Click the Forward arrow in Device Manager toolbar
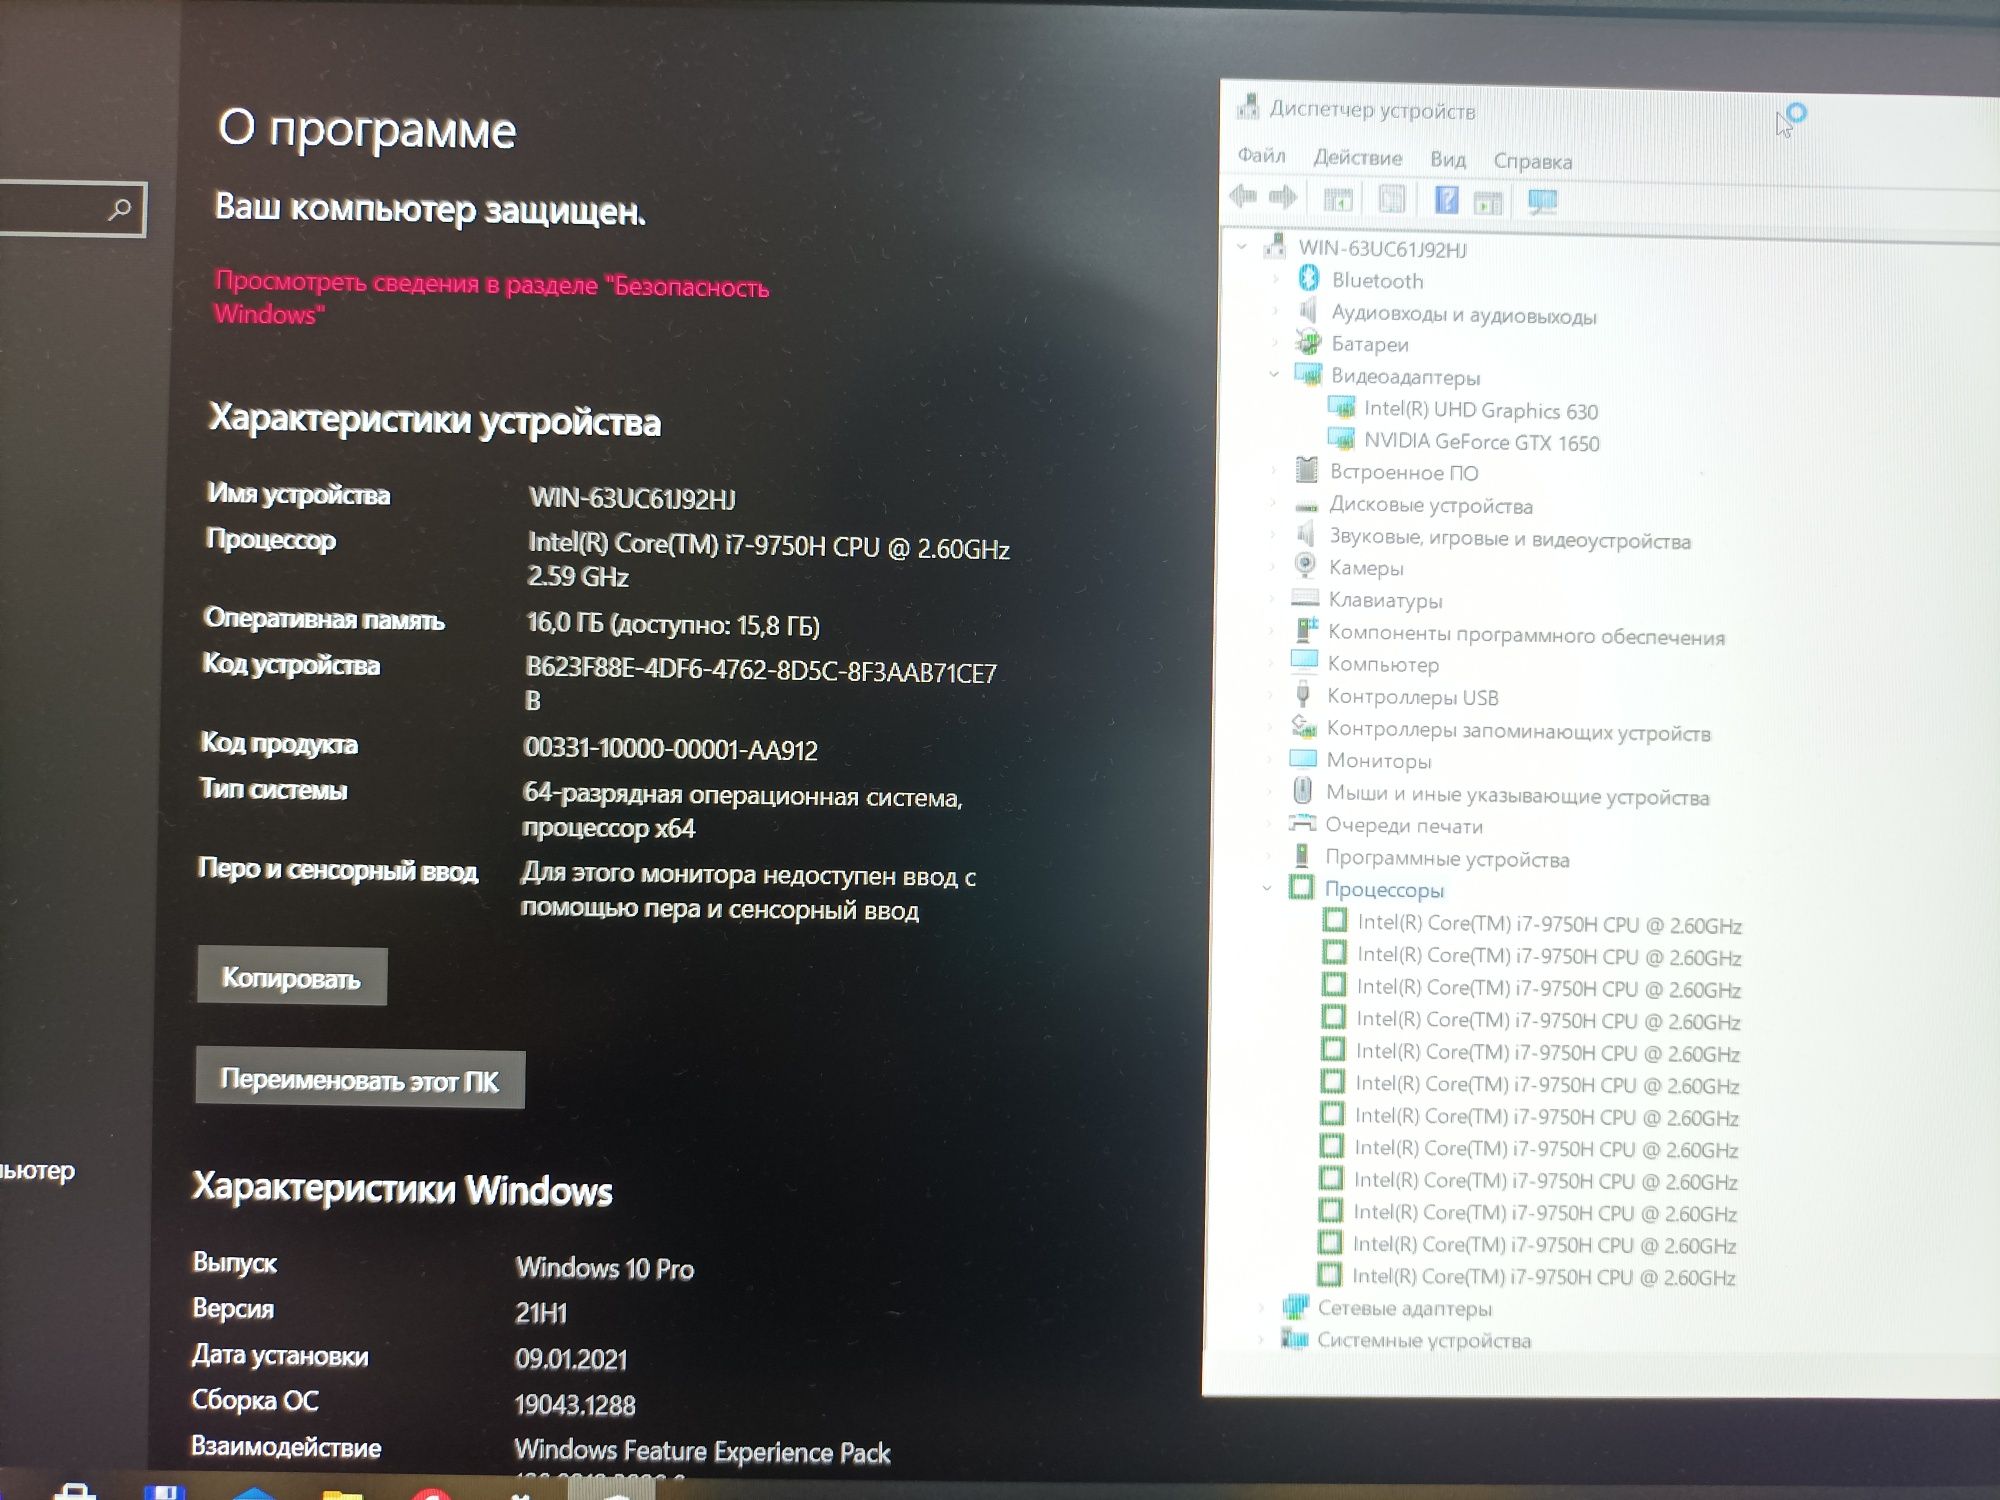The width and height of the screenshot is (2000, 1500). tap(1283, 197)
